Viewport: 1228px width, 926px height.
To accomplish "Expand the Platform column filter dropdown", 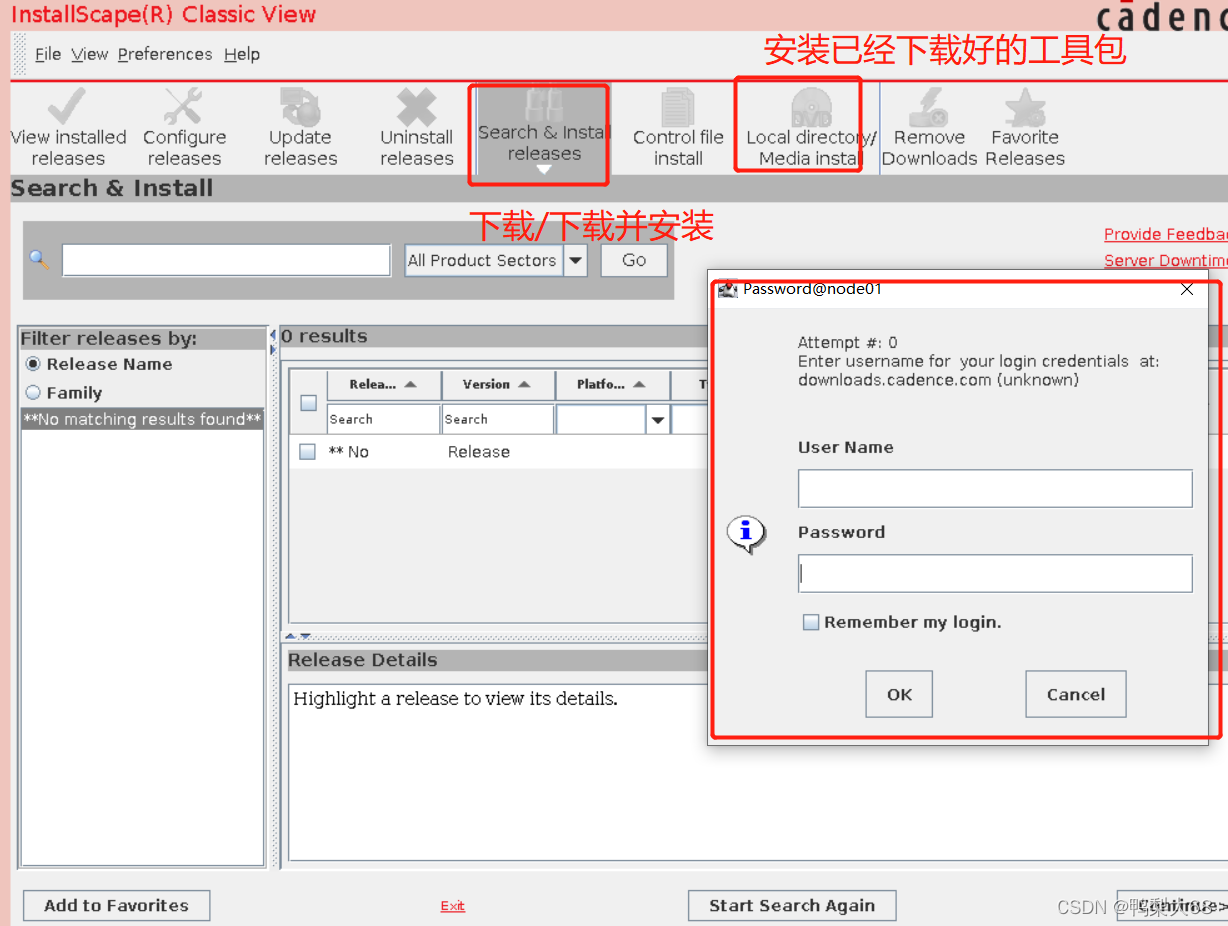I will click(x=658, y=419).
